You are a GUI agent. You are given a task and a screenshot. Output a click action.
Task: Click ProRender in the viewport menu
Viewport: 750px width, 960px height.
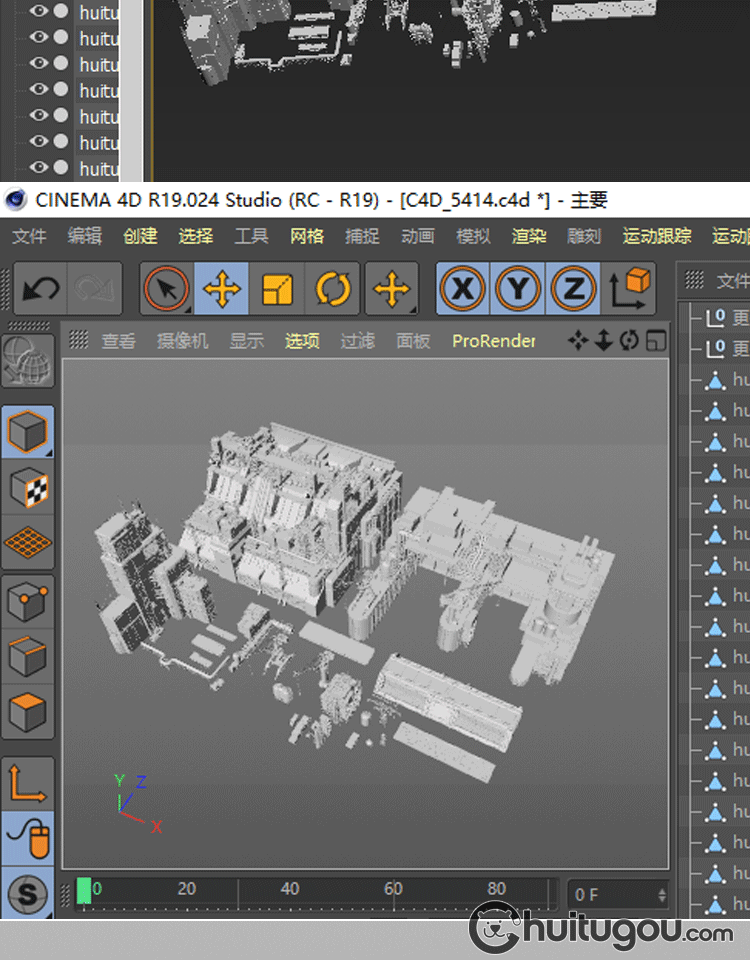pos(493,341)
